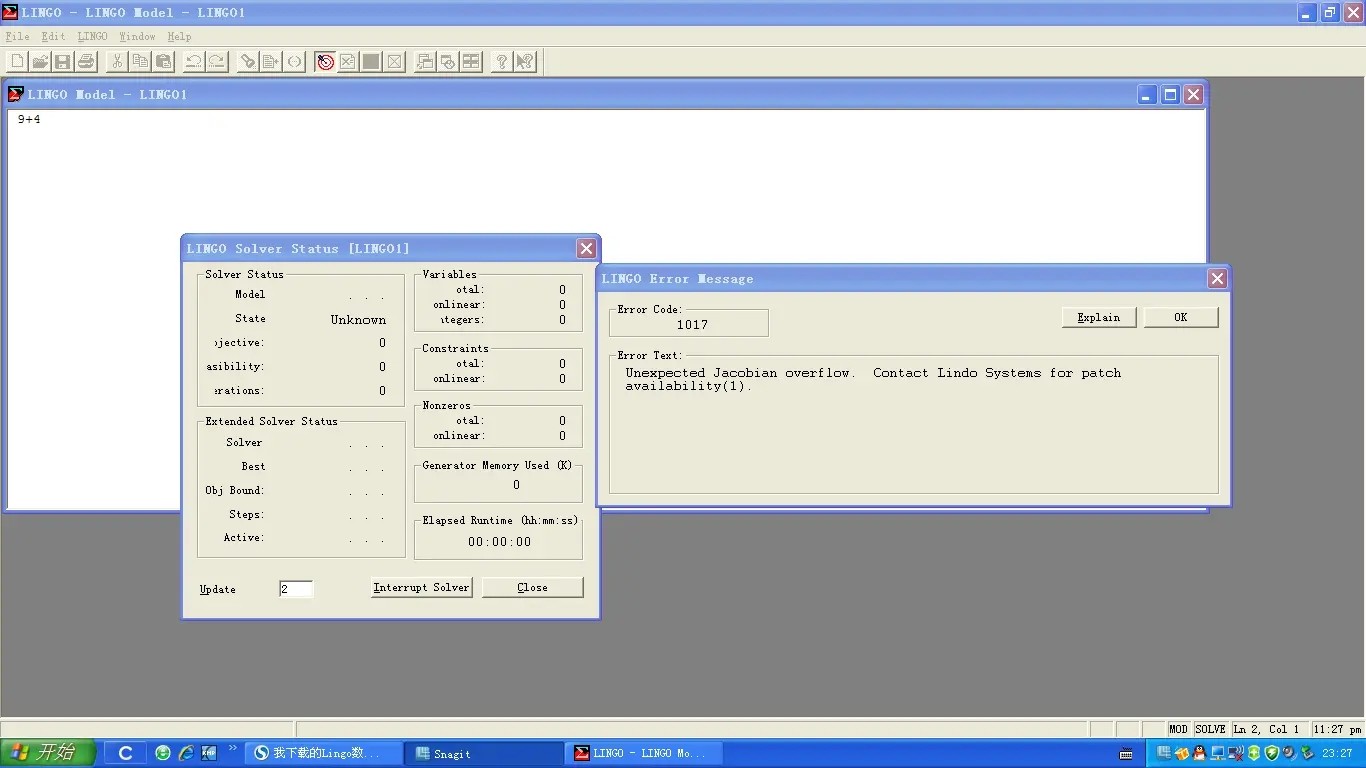The width and height of the screenshot is (1366, 768).
Task: Switch to the Snagit taskbar button
Action: (x=485, y=754)
